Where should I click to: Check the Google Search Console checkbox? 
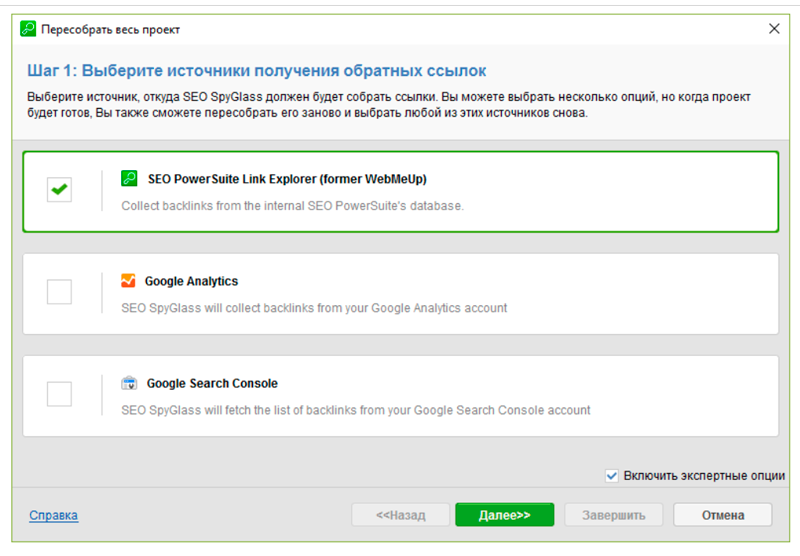(x=59, y=394)
